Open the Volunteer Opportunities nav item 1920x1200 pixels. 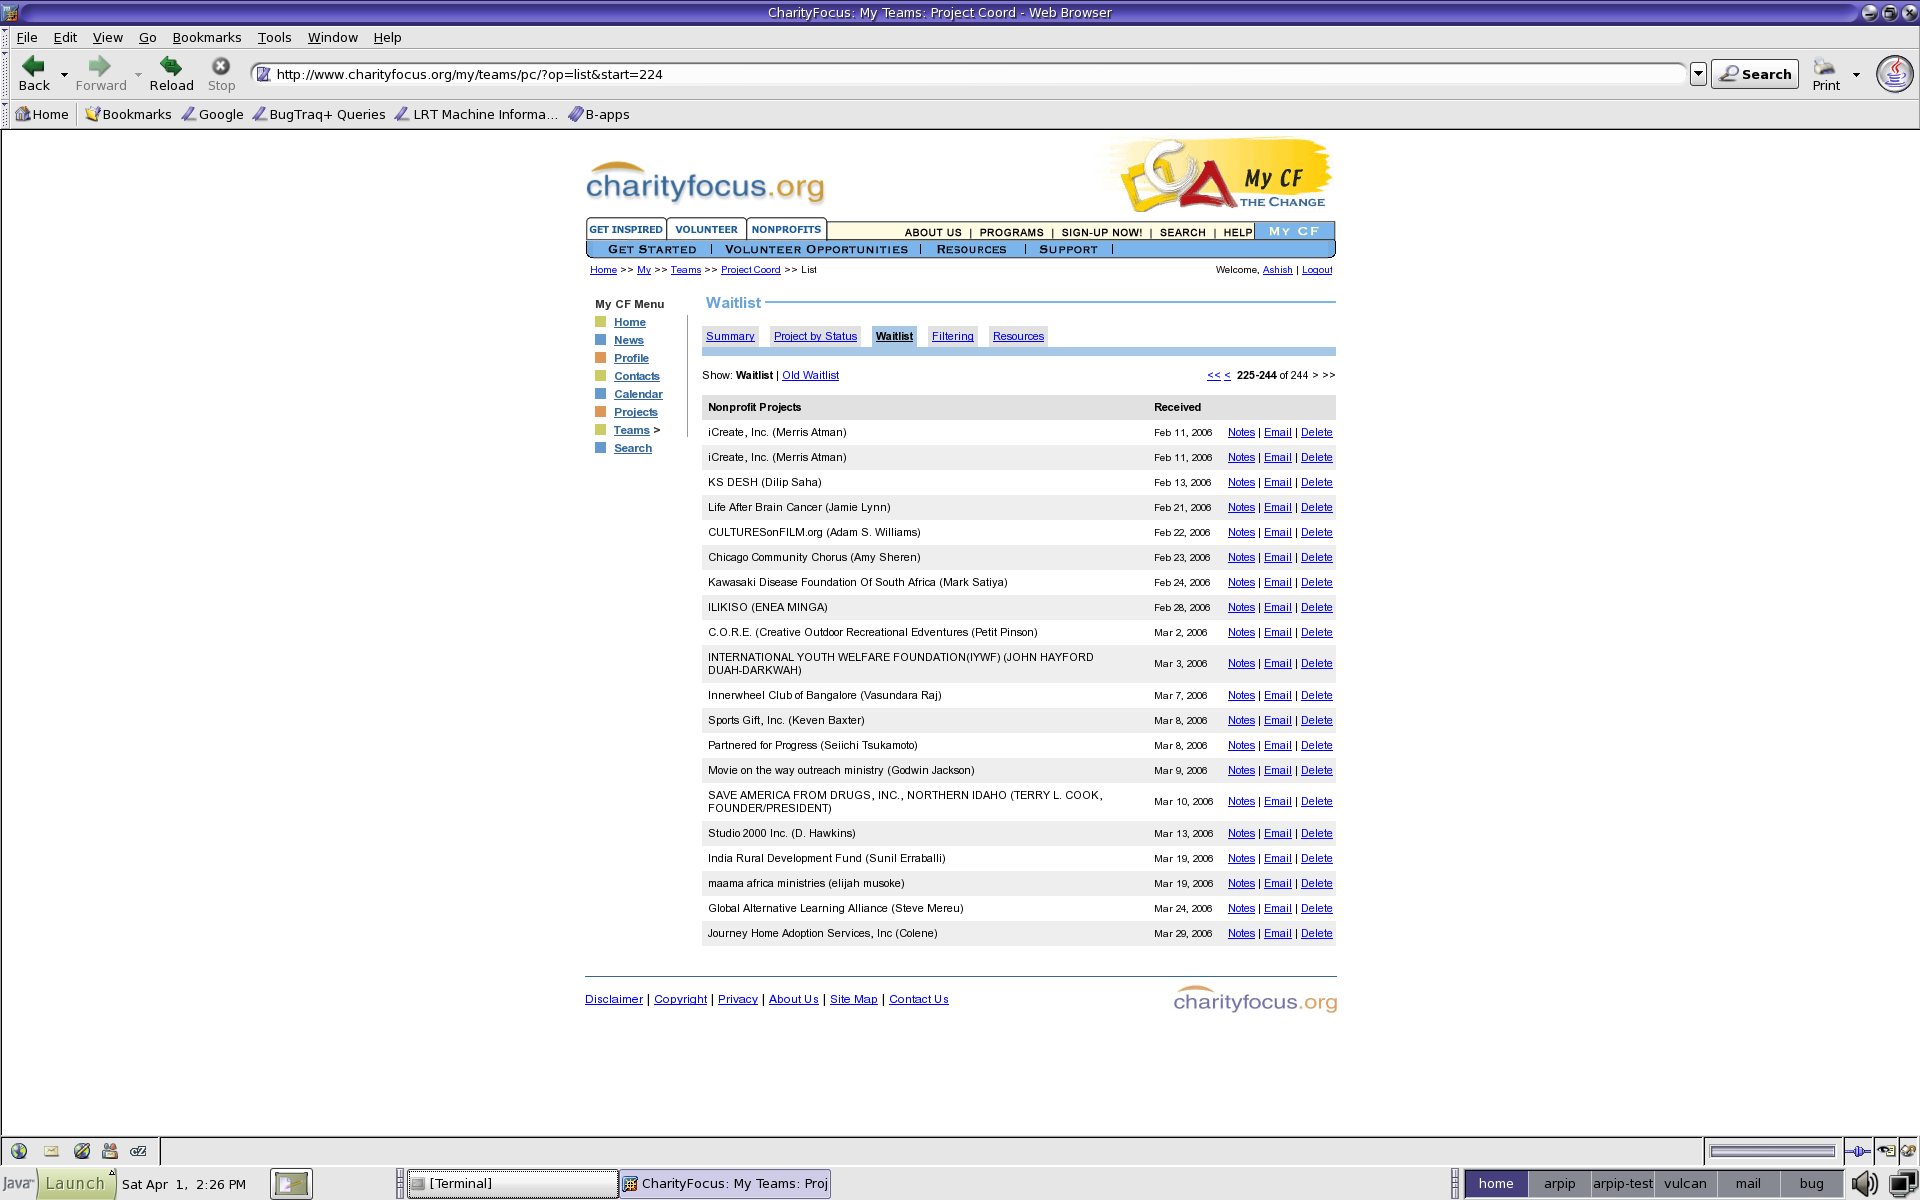click(x=816, y=249)
